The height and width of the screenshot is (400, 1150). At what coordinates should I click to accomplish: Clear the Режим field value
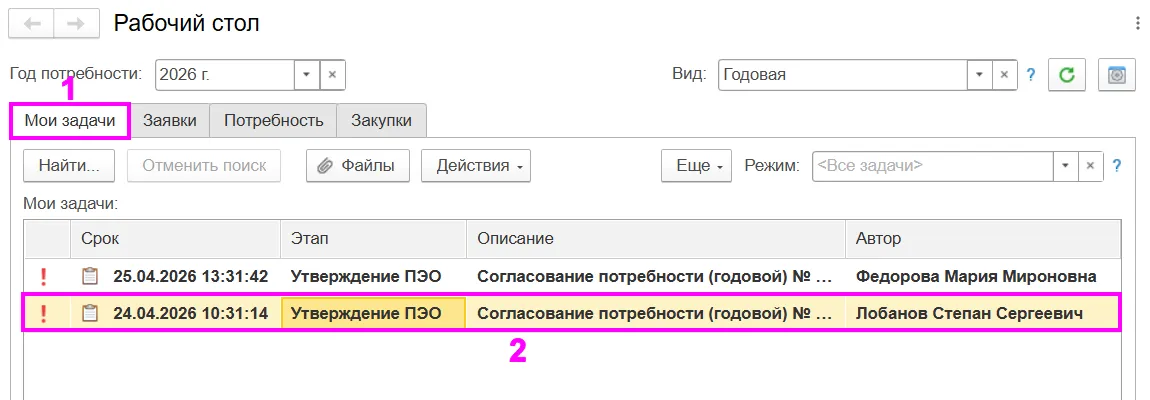1091,166
